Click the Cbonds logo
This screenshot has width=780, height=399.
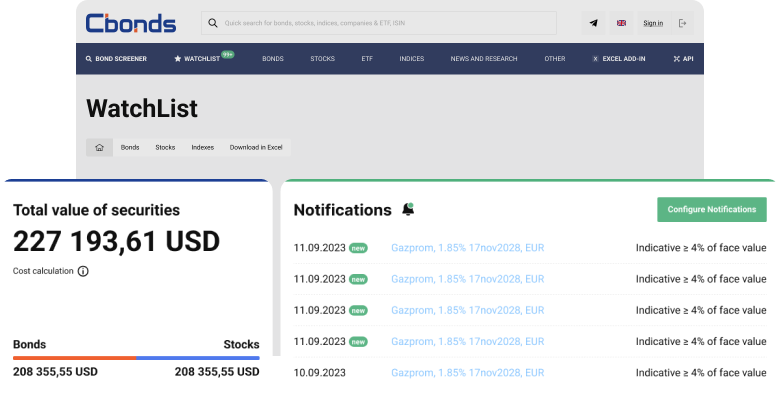131,23
